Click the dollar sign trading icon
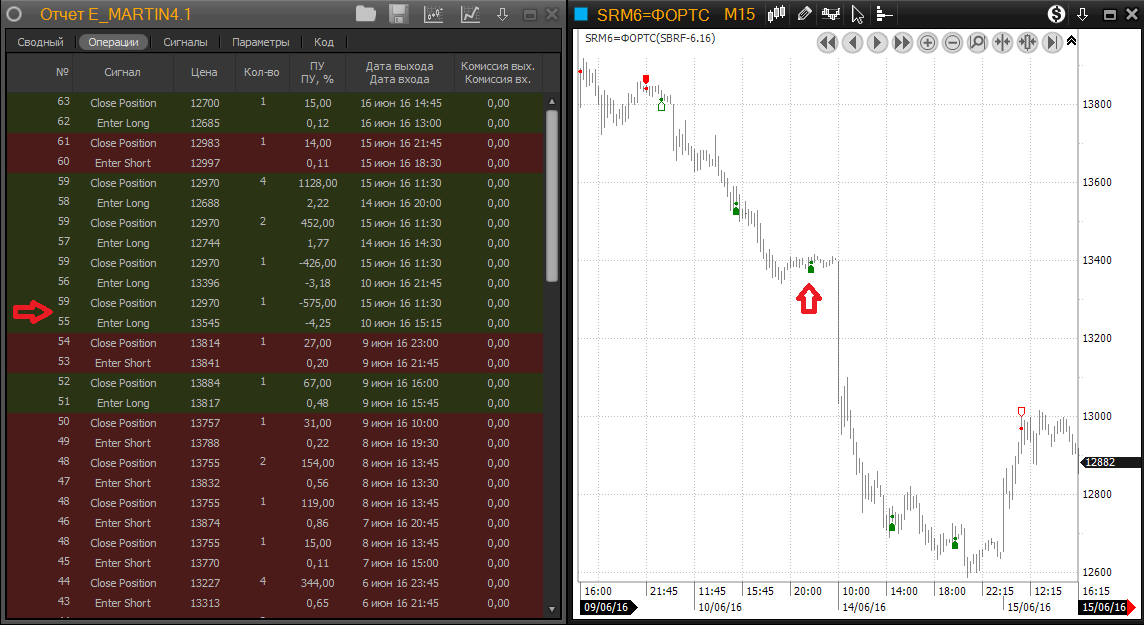The height and width of the screenshot is (625, 1144). (1056, 14)
